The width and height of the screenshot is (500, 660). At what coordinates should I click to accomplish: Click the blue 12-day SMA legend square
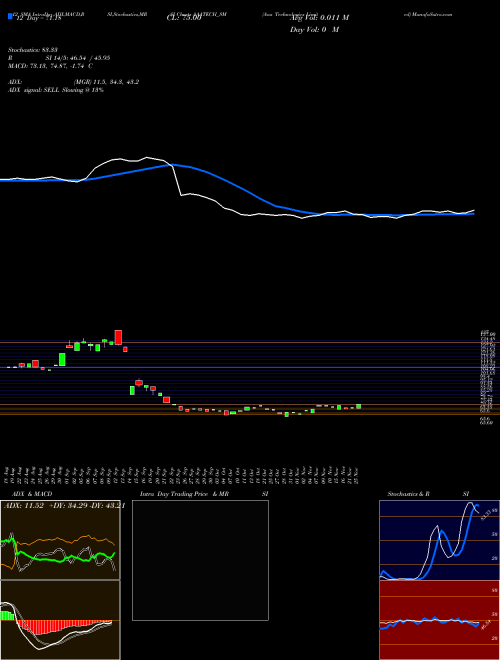(x=11, y=17)
